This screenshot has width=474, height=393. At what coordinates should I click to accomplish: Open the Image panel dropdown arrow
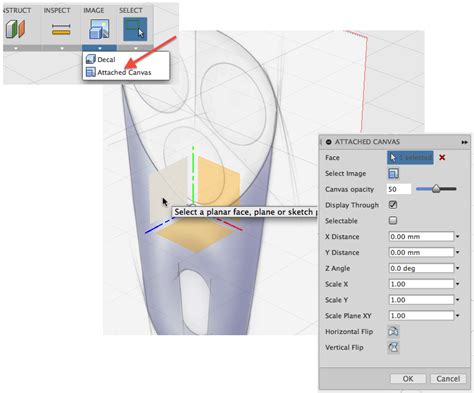coord(99,48)
